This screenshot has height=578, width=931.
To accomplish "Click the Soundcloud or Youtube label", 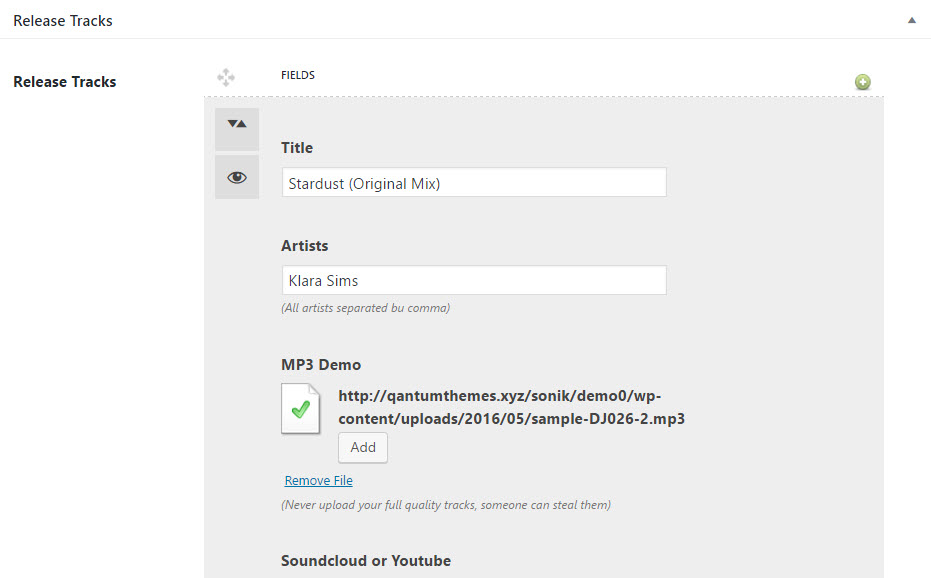I will click(366, 561).
